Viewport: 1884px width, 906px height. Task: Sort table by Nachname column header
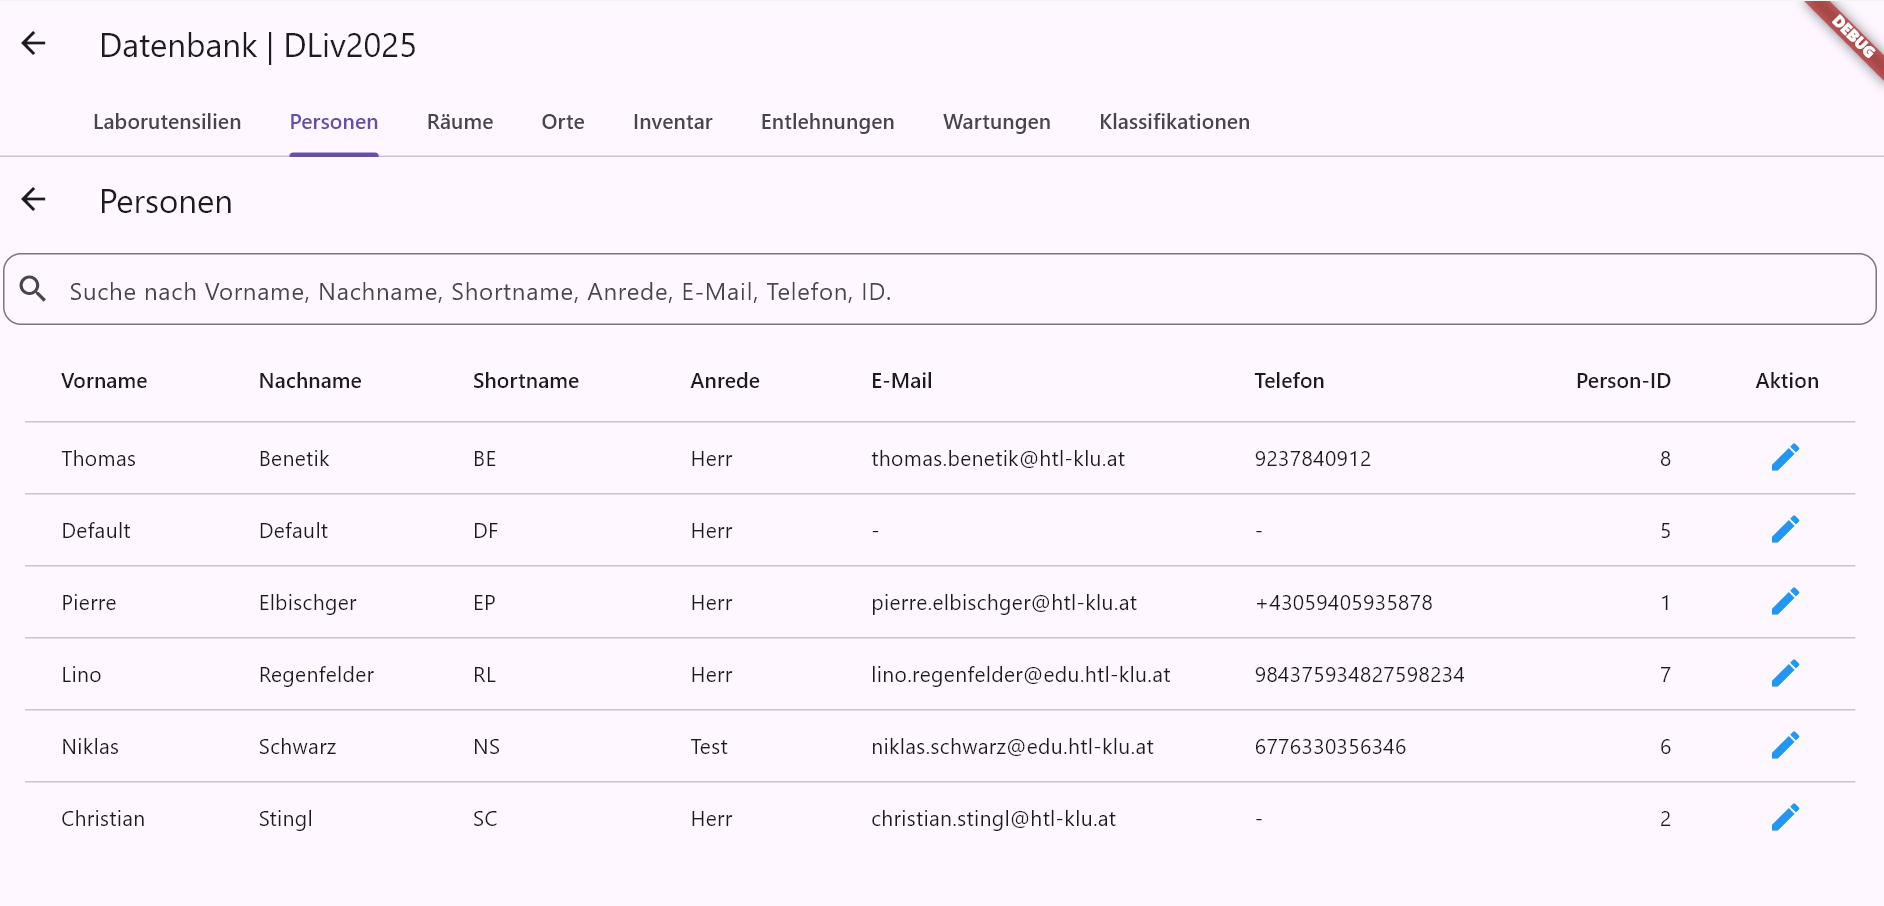click(310, 381)
